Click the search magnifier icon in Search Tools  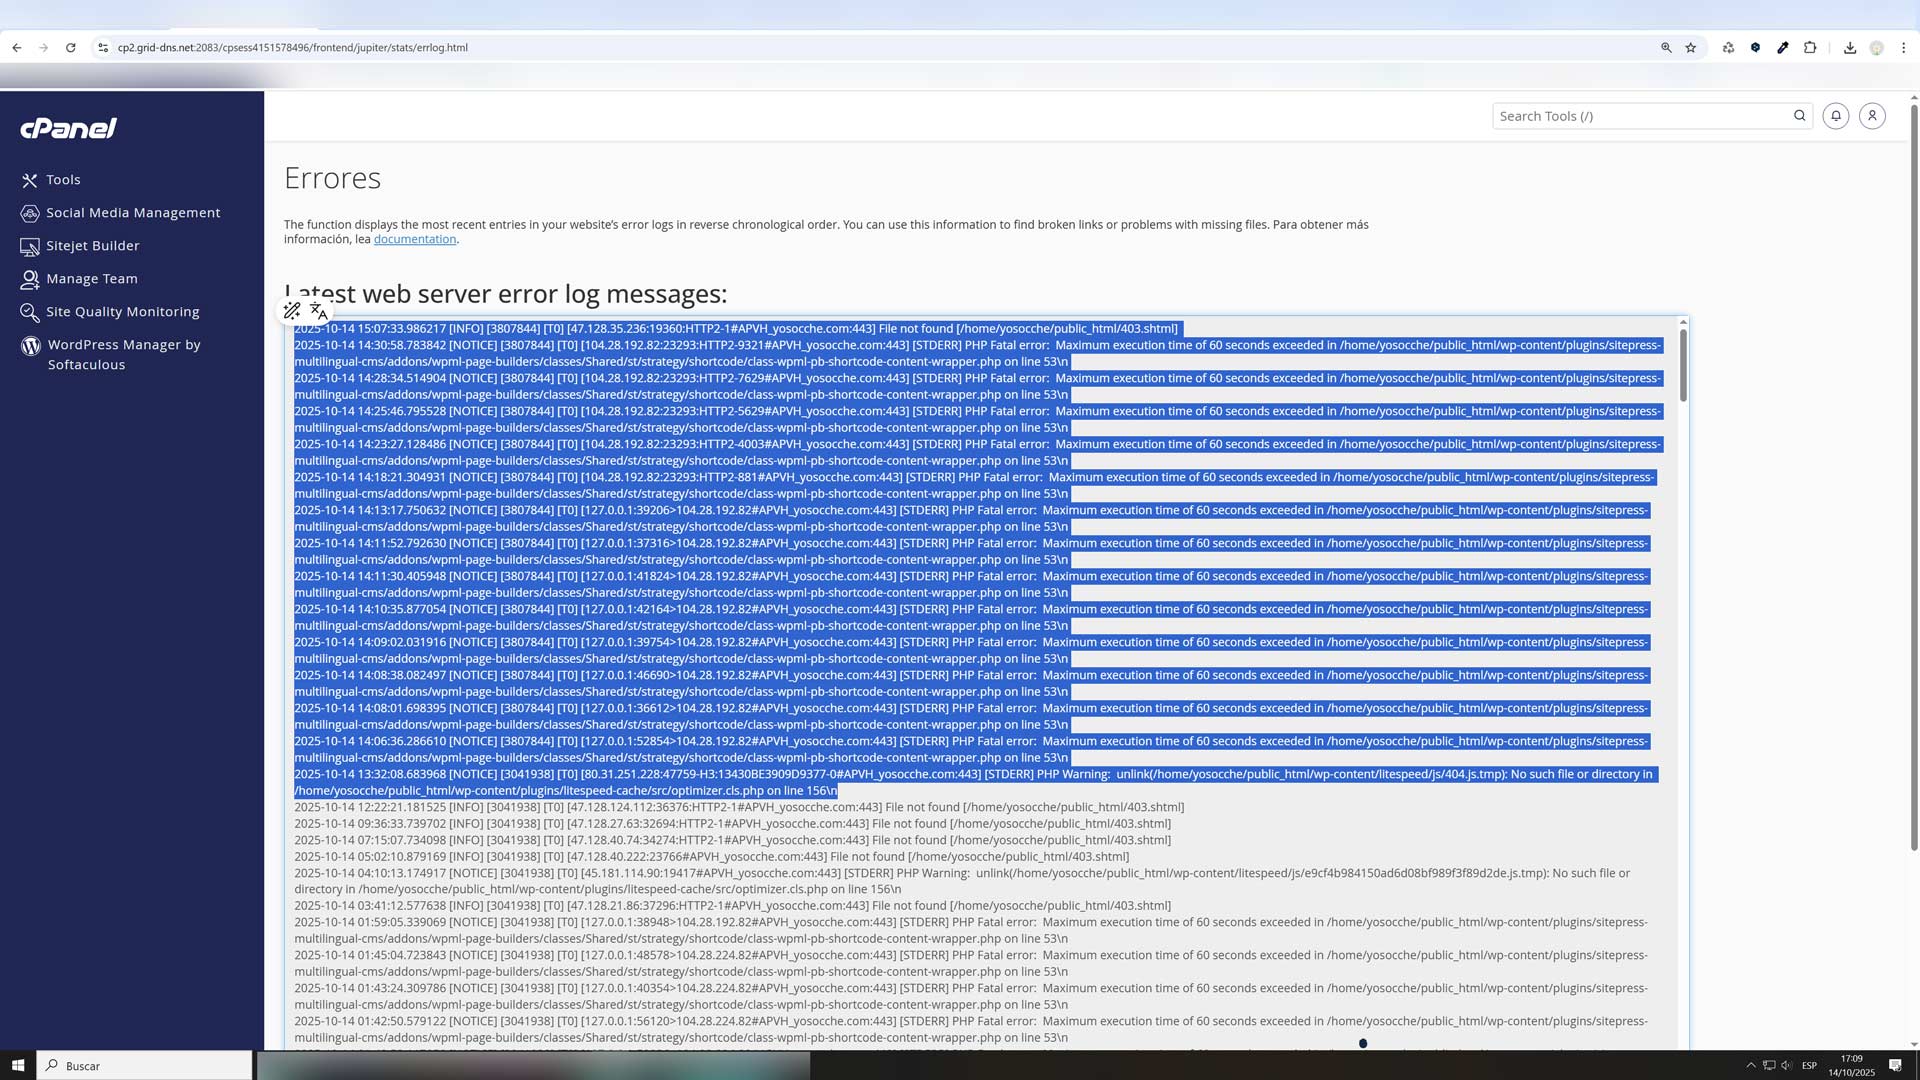(x=1799, y=116)
